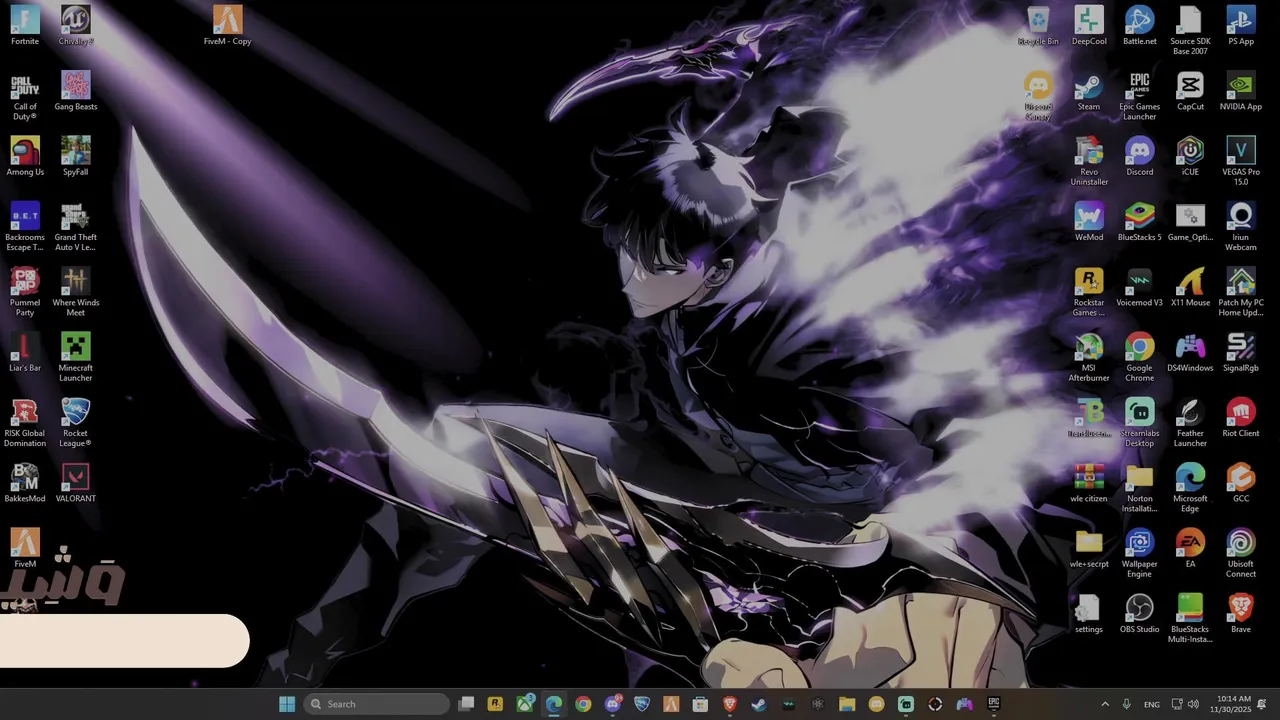The height and width of the screenshot is (720, 1280).
Task: Select the VALORANT desktop shortcut
Action: 76,484
